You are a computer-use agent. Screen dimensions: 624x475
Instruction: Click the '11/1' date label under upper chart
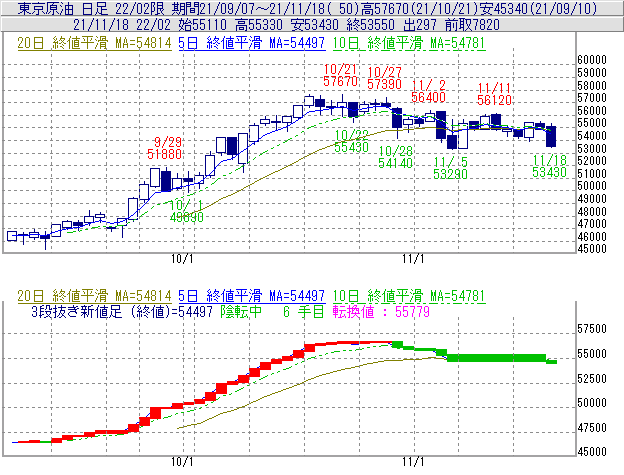coord(413,259)
